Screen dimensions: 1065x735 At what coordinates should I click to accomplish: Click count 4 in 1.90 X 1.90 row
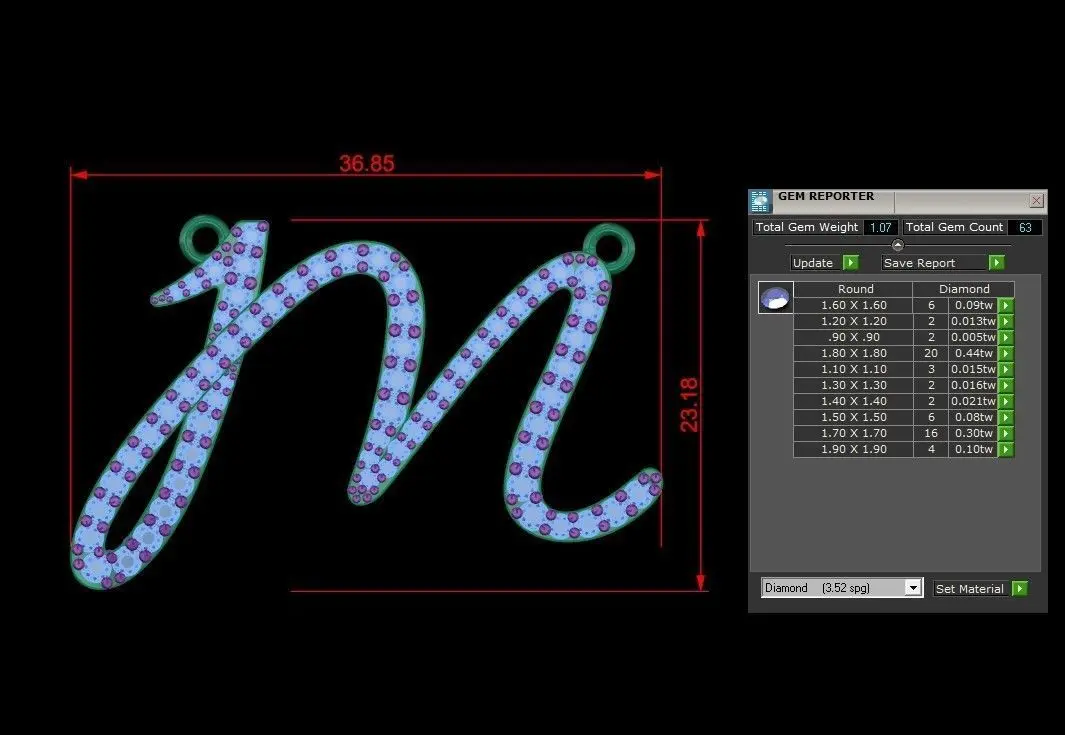point(931,449)
